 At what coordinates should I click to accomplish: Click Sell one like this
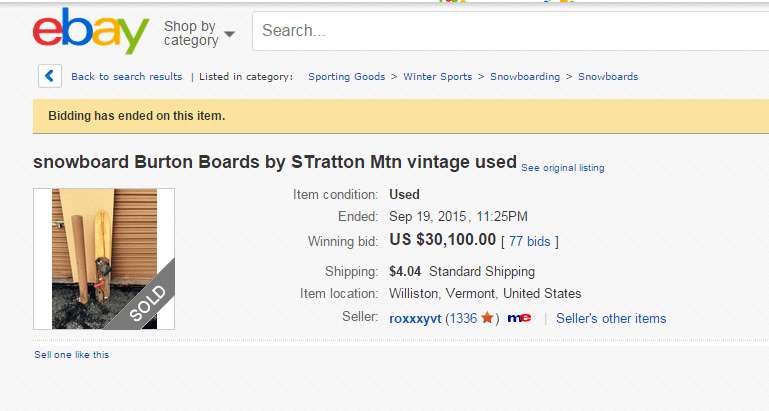pyautogui.click(x=72, y=355)
